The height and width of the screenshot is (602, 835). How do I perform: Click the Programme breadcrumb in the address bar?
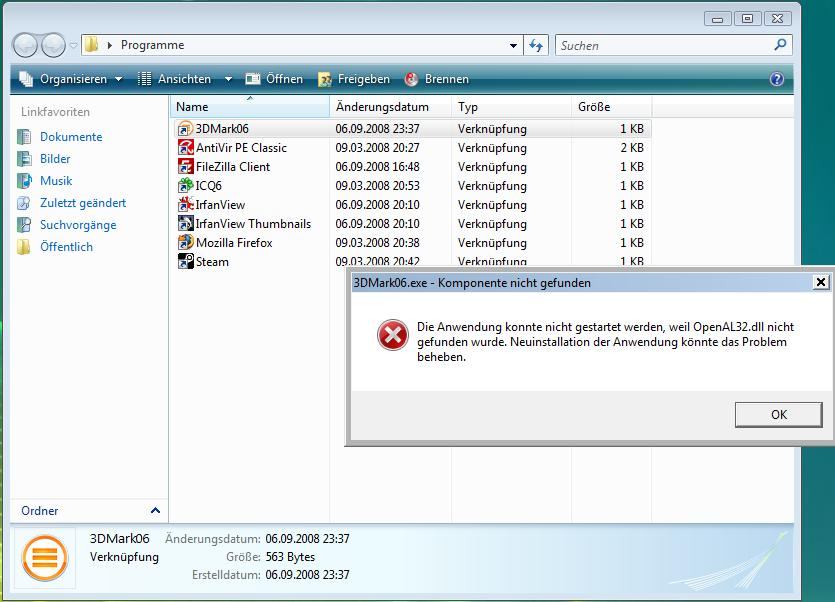tap(152, 45)
